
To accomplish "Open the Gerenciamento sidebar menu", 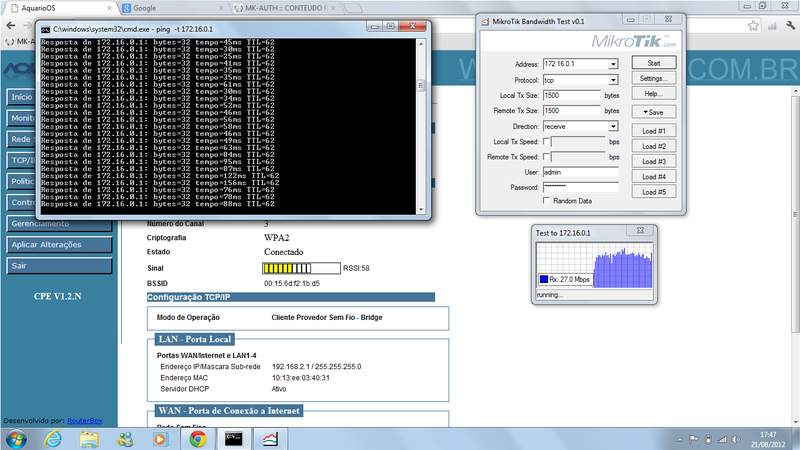I will pyautogui.click(x=59, y=223).
